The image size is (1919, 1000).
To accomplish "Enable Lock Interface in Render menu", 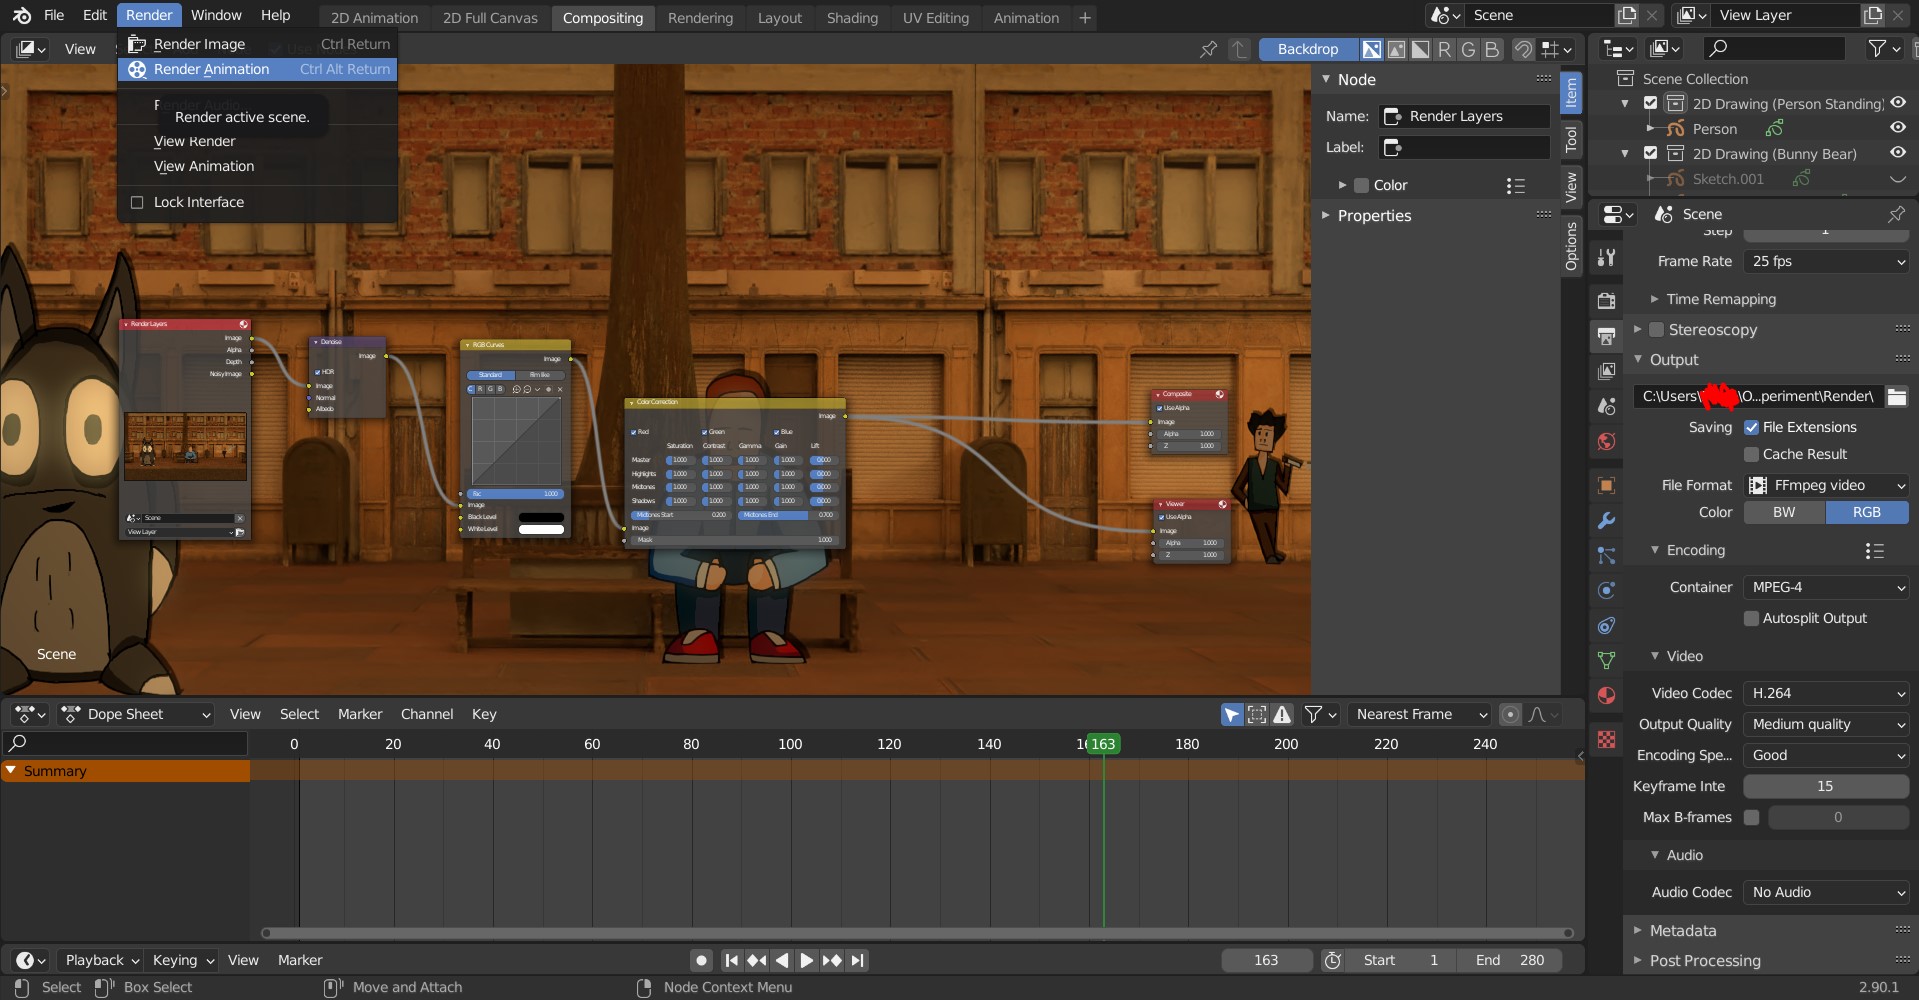I will [x=137, y=202].
